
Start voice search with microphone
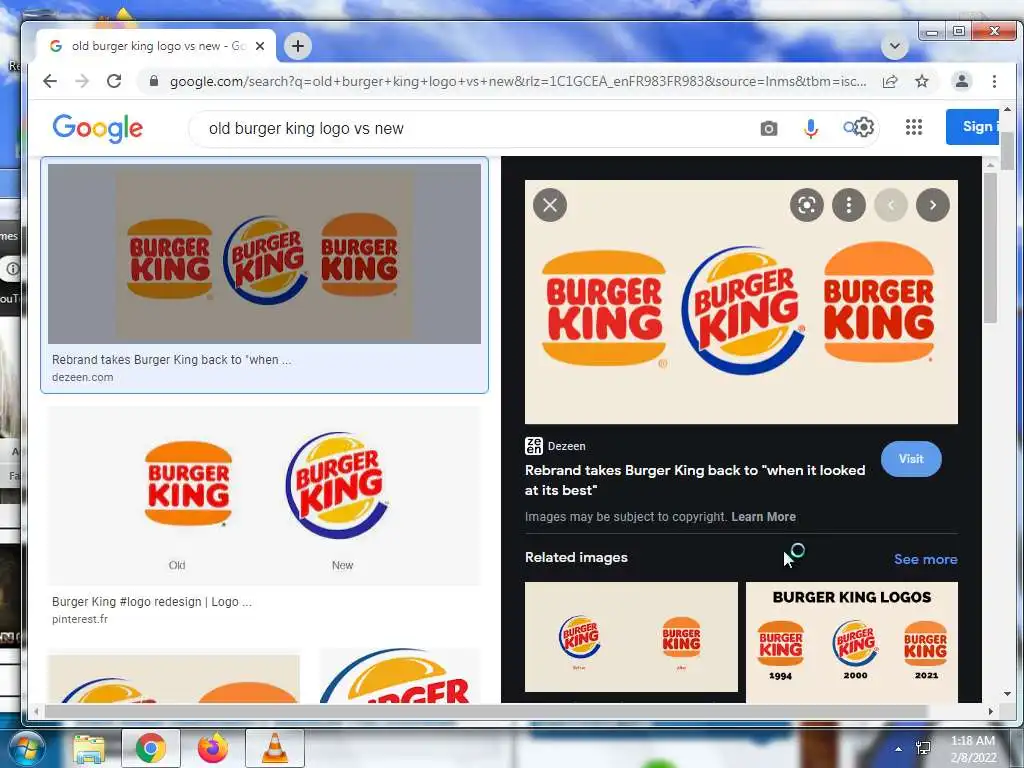[x=810, y=129]
